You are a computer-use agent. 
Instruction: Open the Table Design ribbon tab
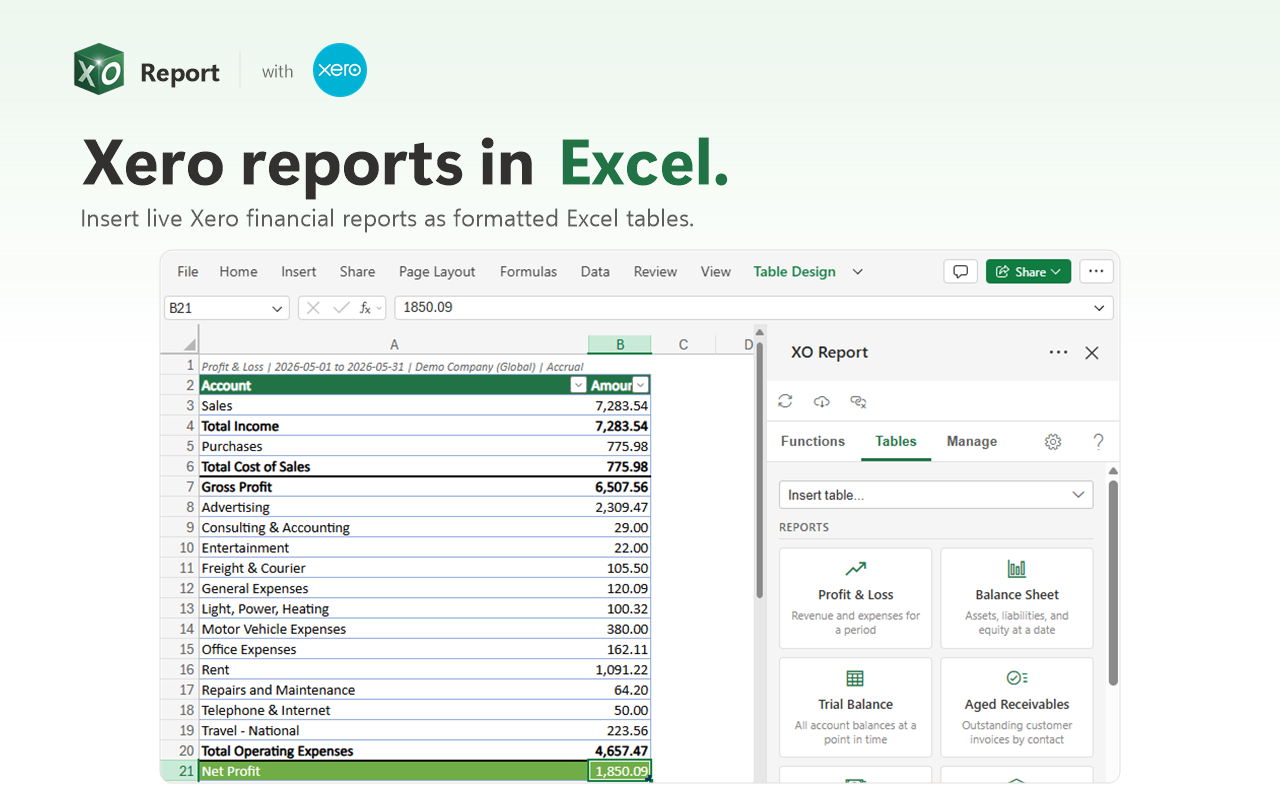pos(794,271)
